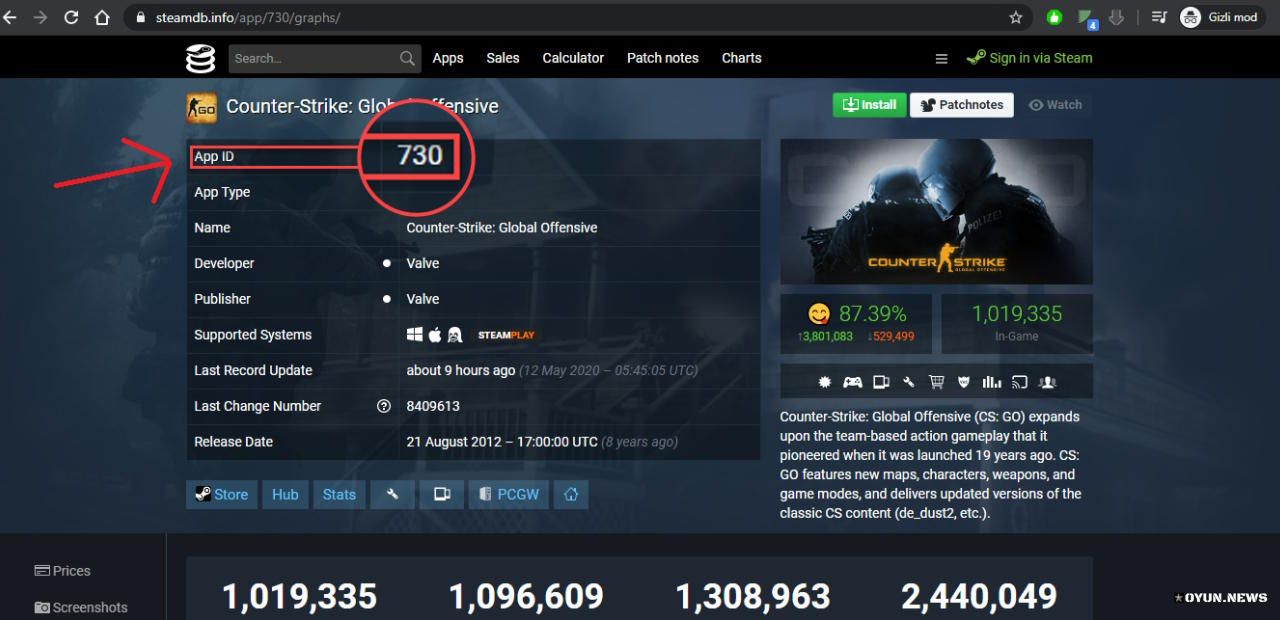Click the 1,096,609 statistic

(526, 597)
